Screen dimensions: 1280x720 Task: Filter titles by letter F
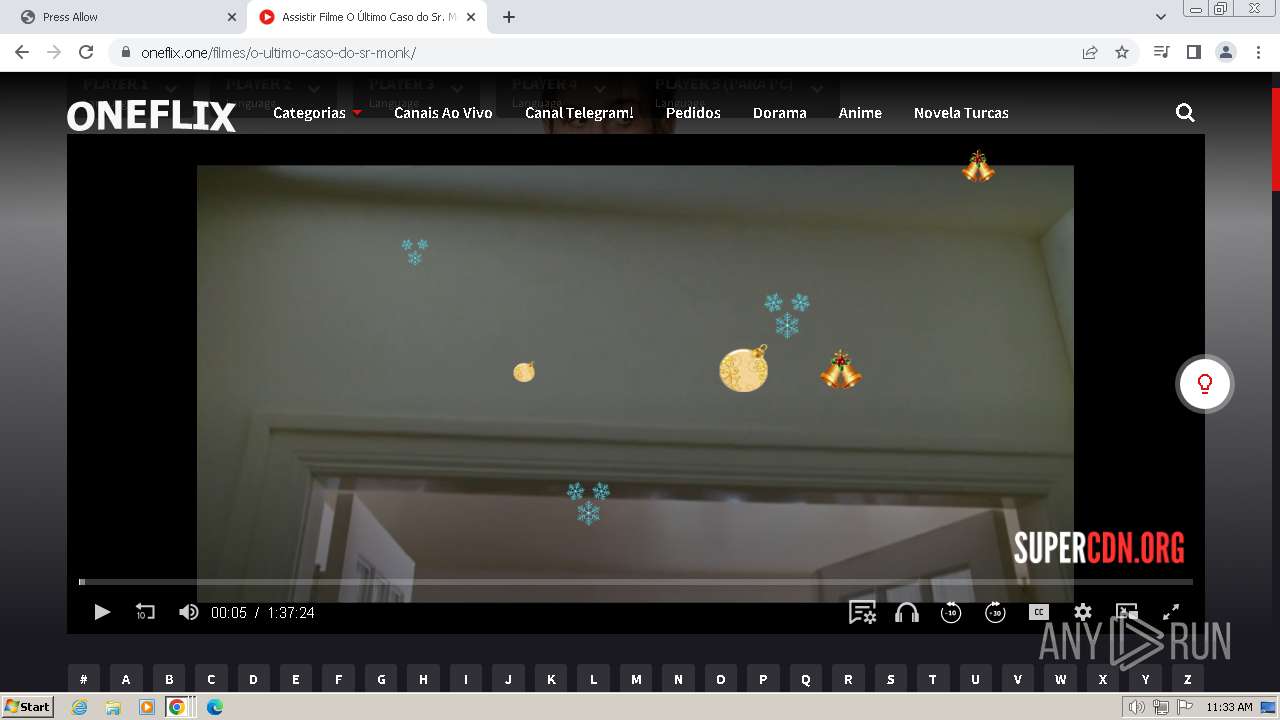[338, 679]
